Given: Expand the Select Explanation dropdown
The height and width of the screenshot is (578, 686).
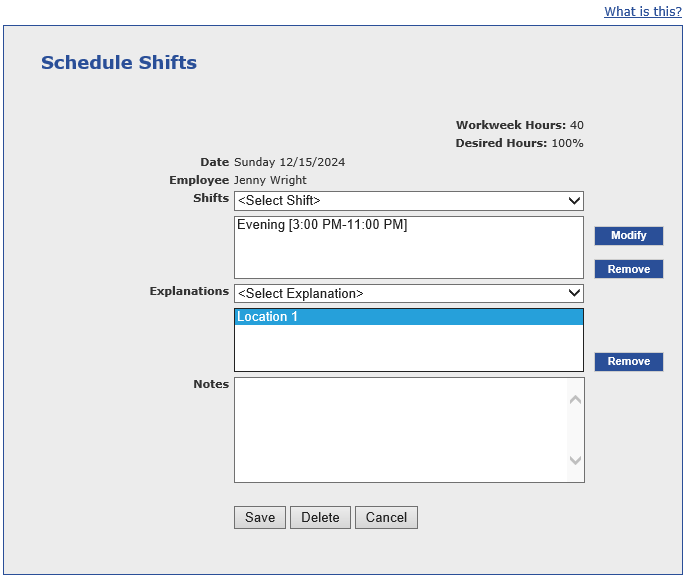Looking at the screenshot, I should pos(408,294).
